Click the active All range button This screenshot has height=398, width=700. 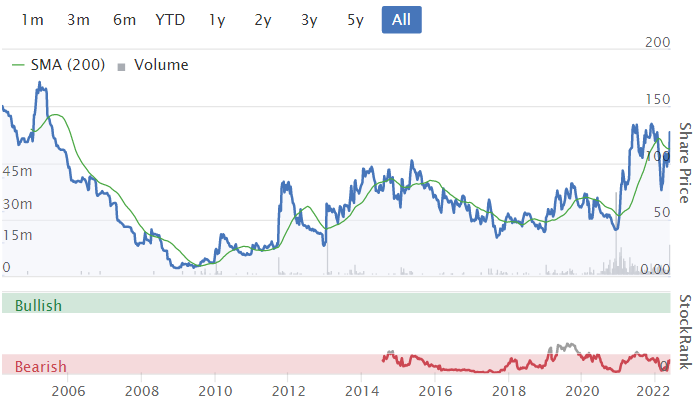coord(401,20)
